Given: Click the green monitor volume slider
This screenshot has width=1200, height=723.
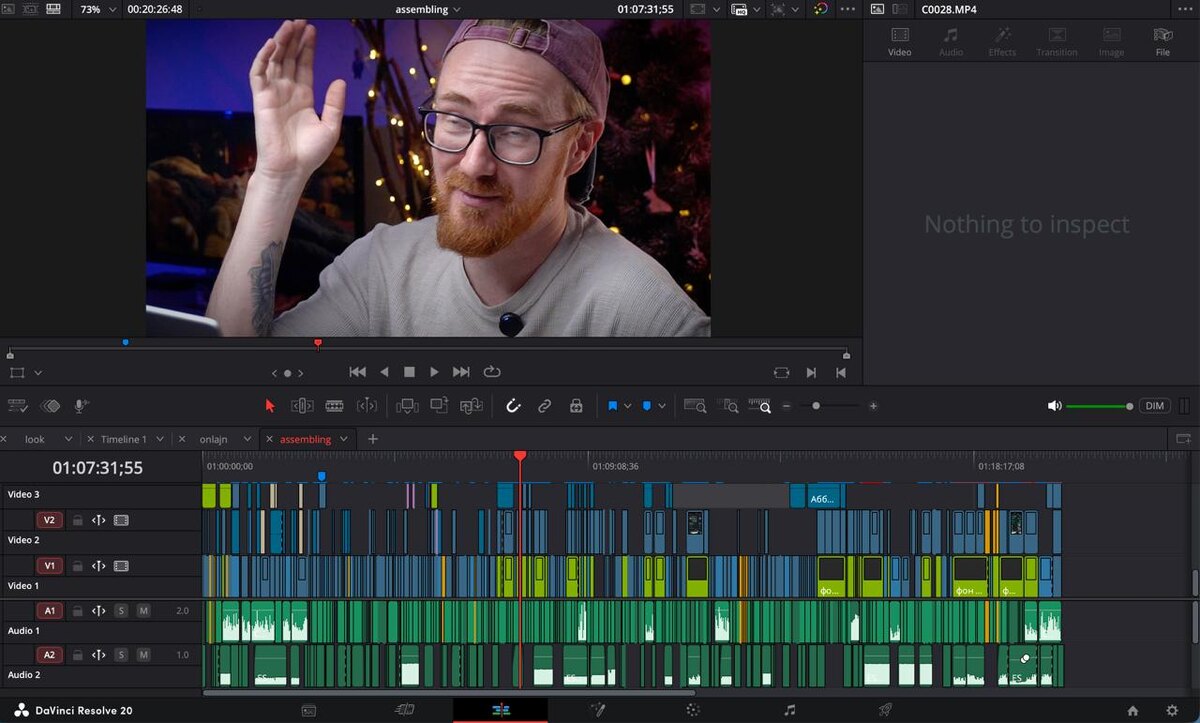Looking at the screenshot, I should click(x=1098, y=406).
